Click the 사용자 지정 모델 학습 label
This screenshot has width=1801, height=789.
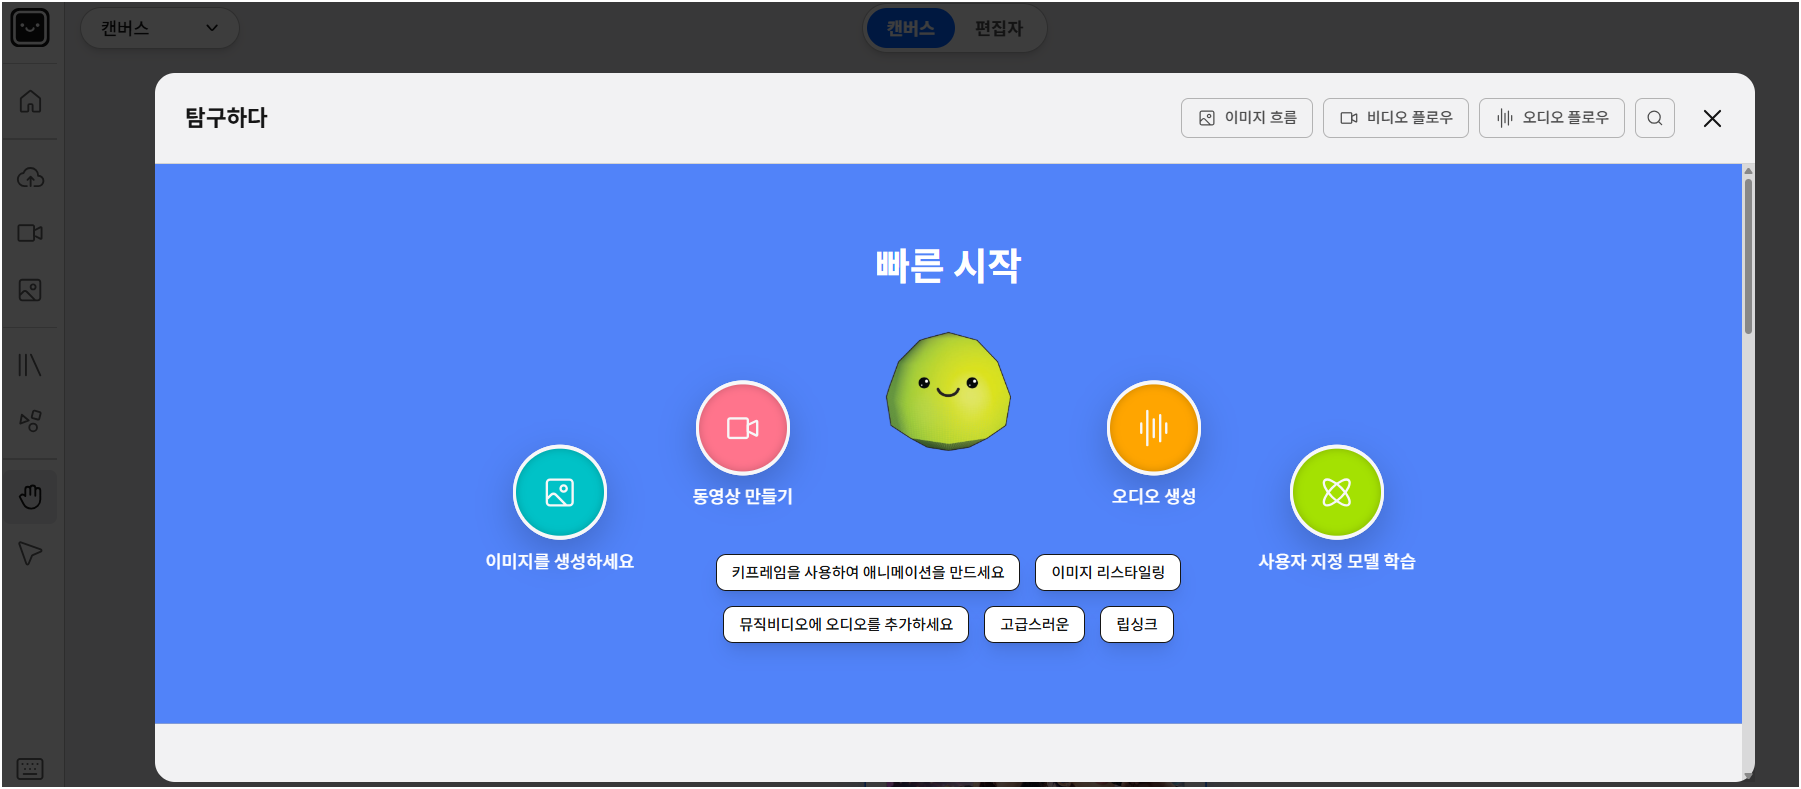pyautogui.click(x=1337, y=562)
